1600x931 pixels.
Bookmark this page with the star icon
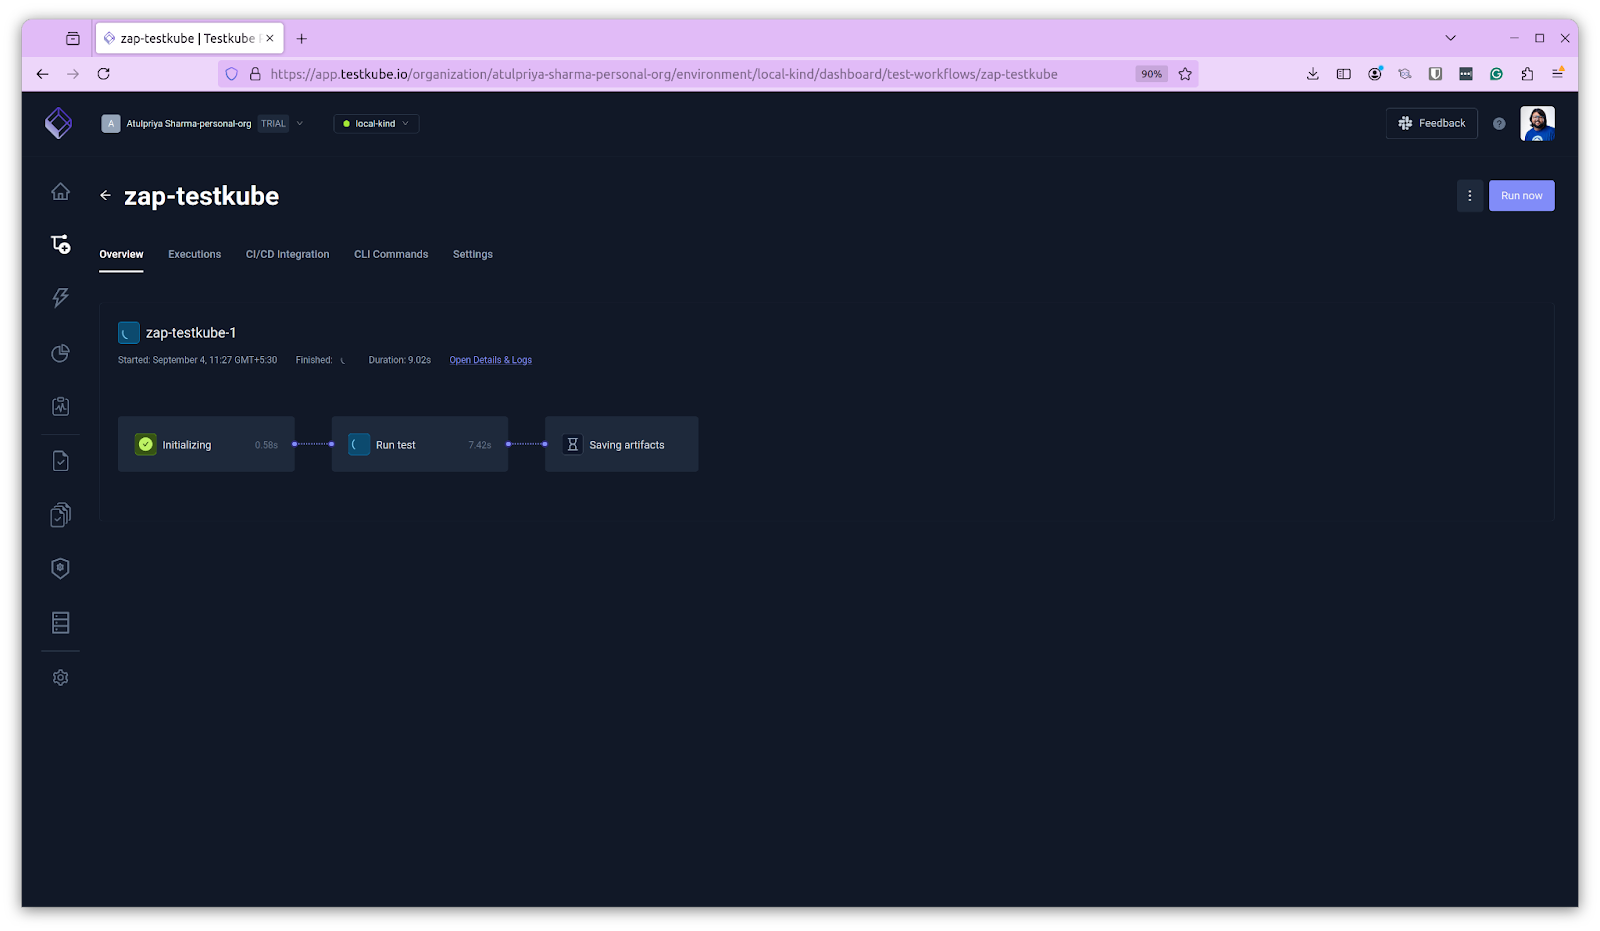pos(1185,74)
